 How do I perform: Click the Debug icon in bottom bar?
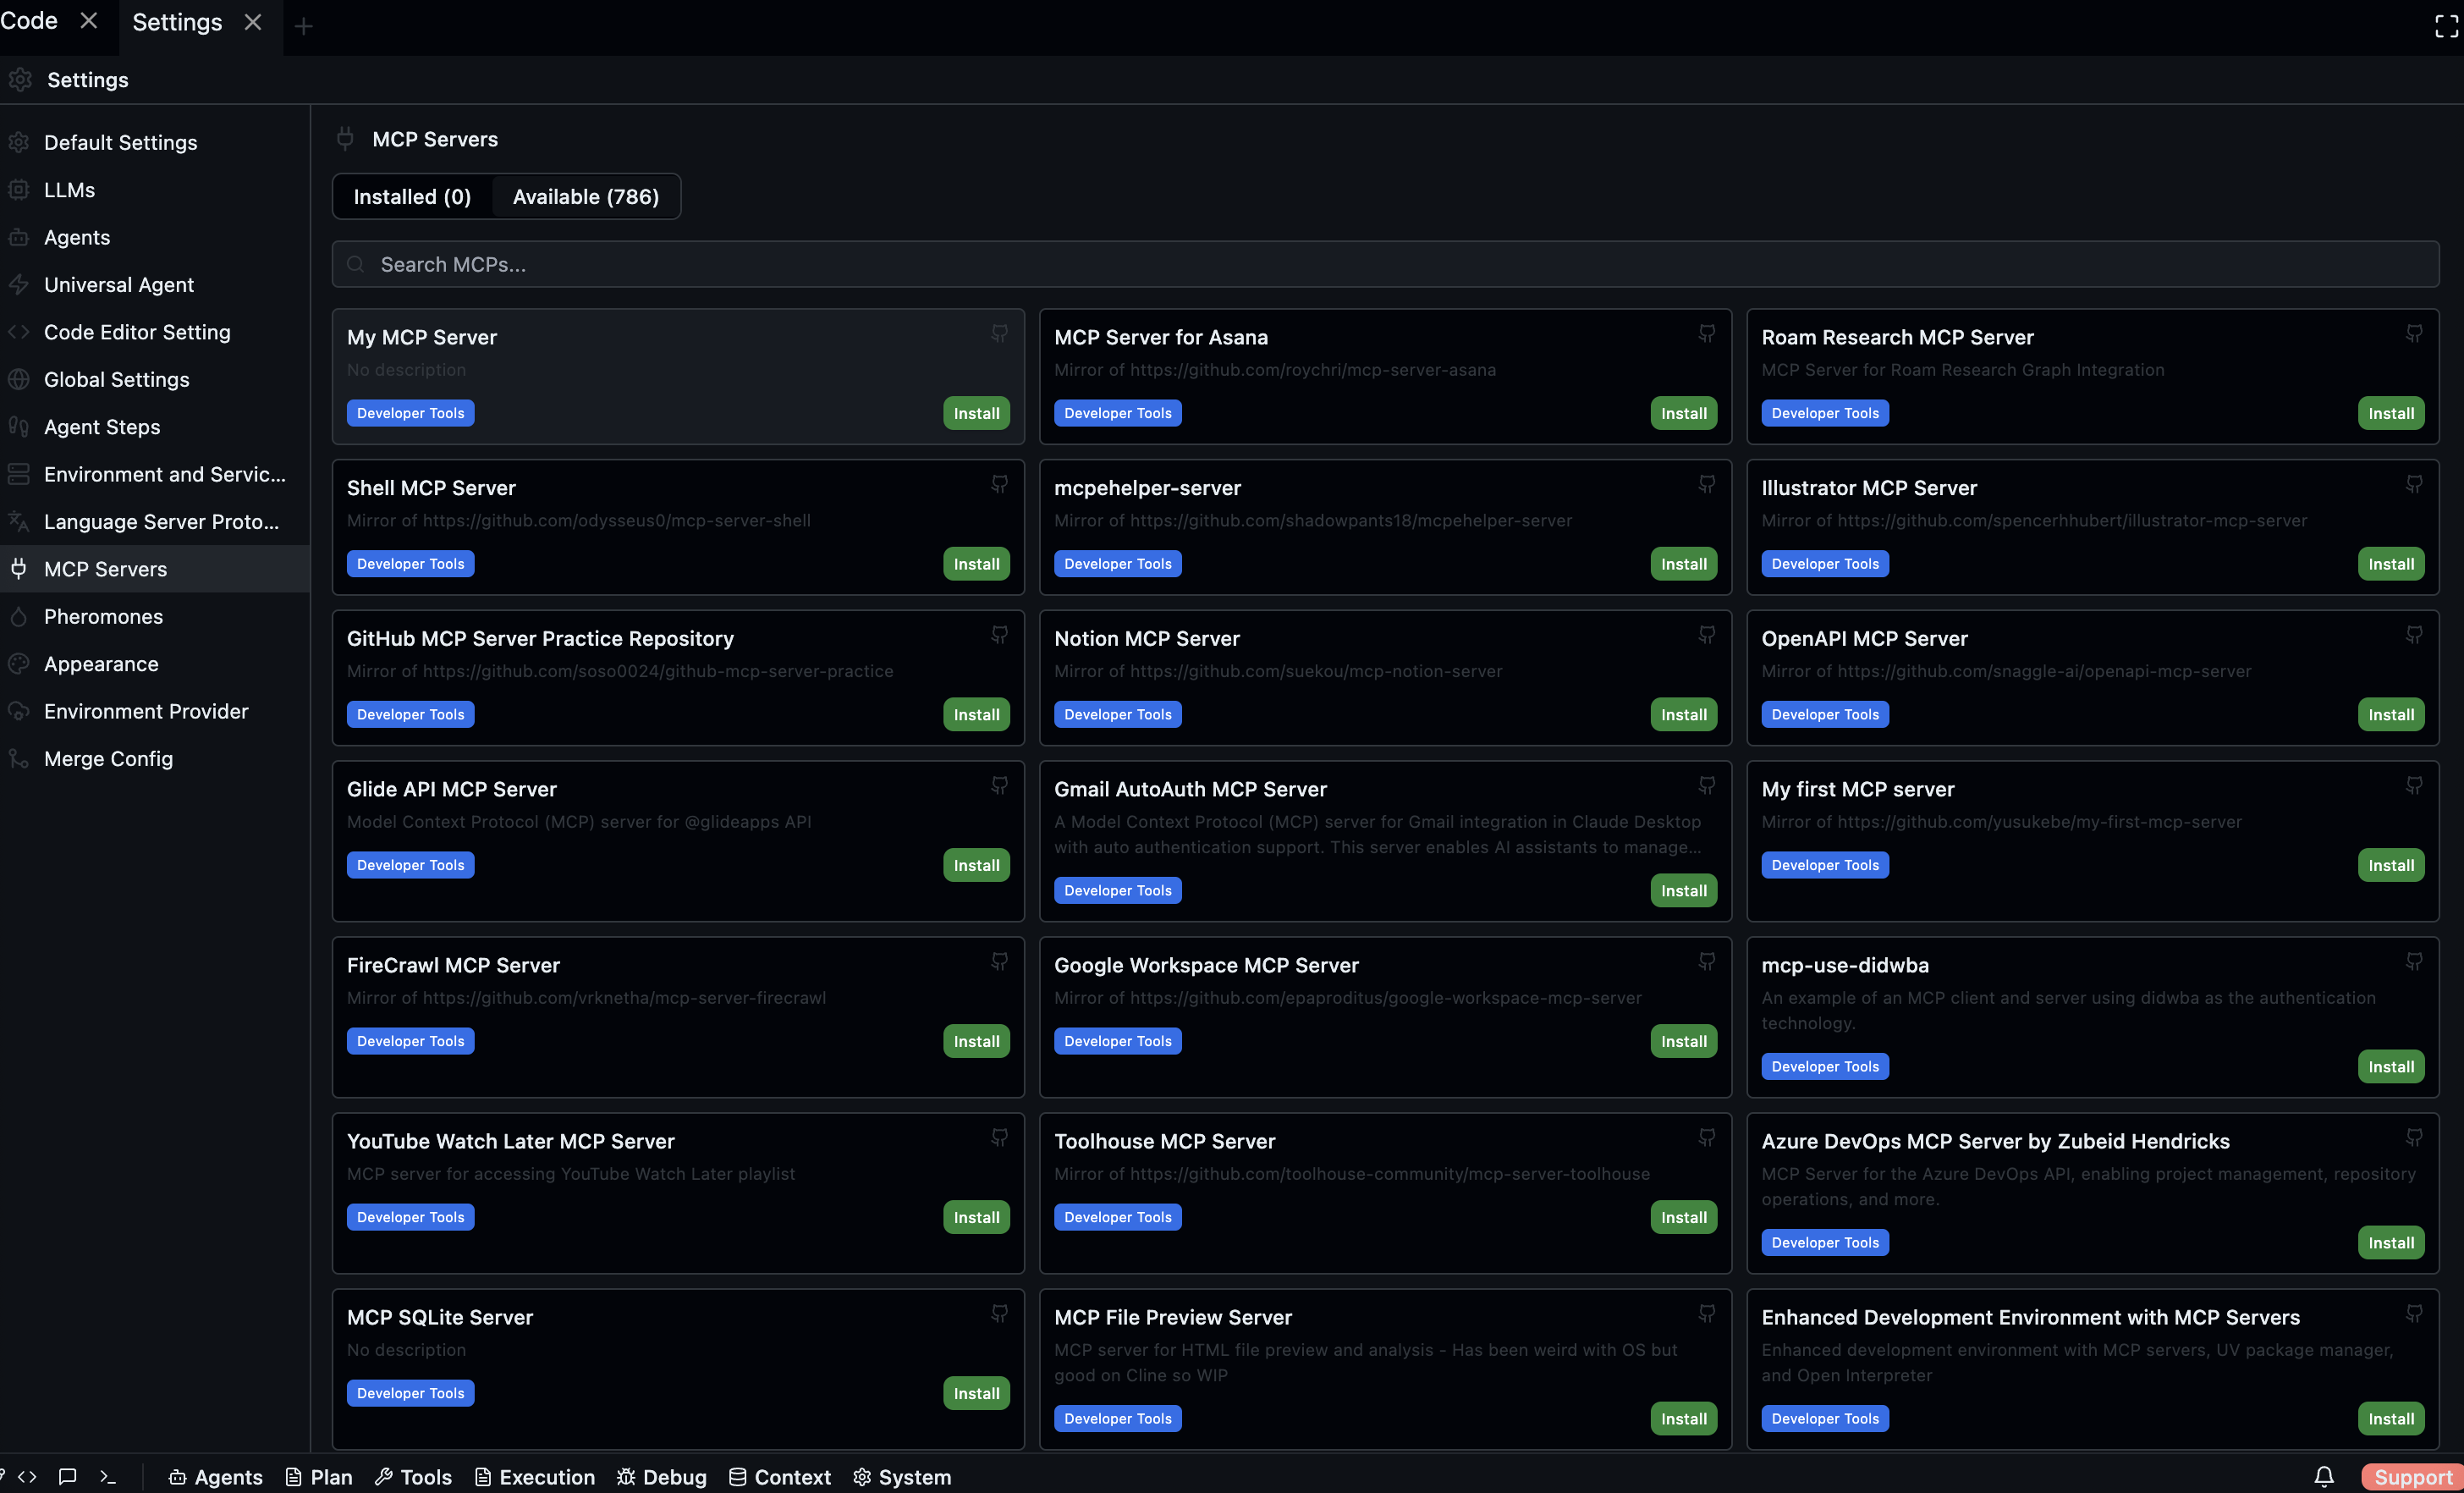[625, 1476]
